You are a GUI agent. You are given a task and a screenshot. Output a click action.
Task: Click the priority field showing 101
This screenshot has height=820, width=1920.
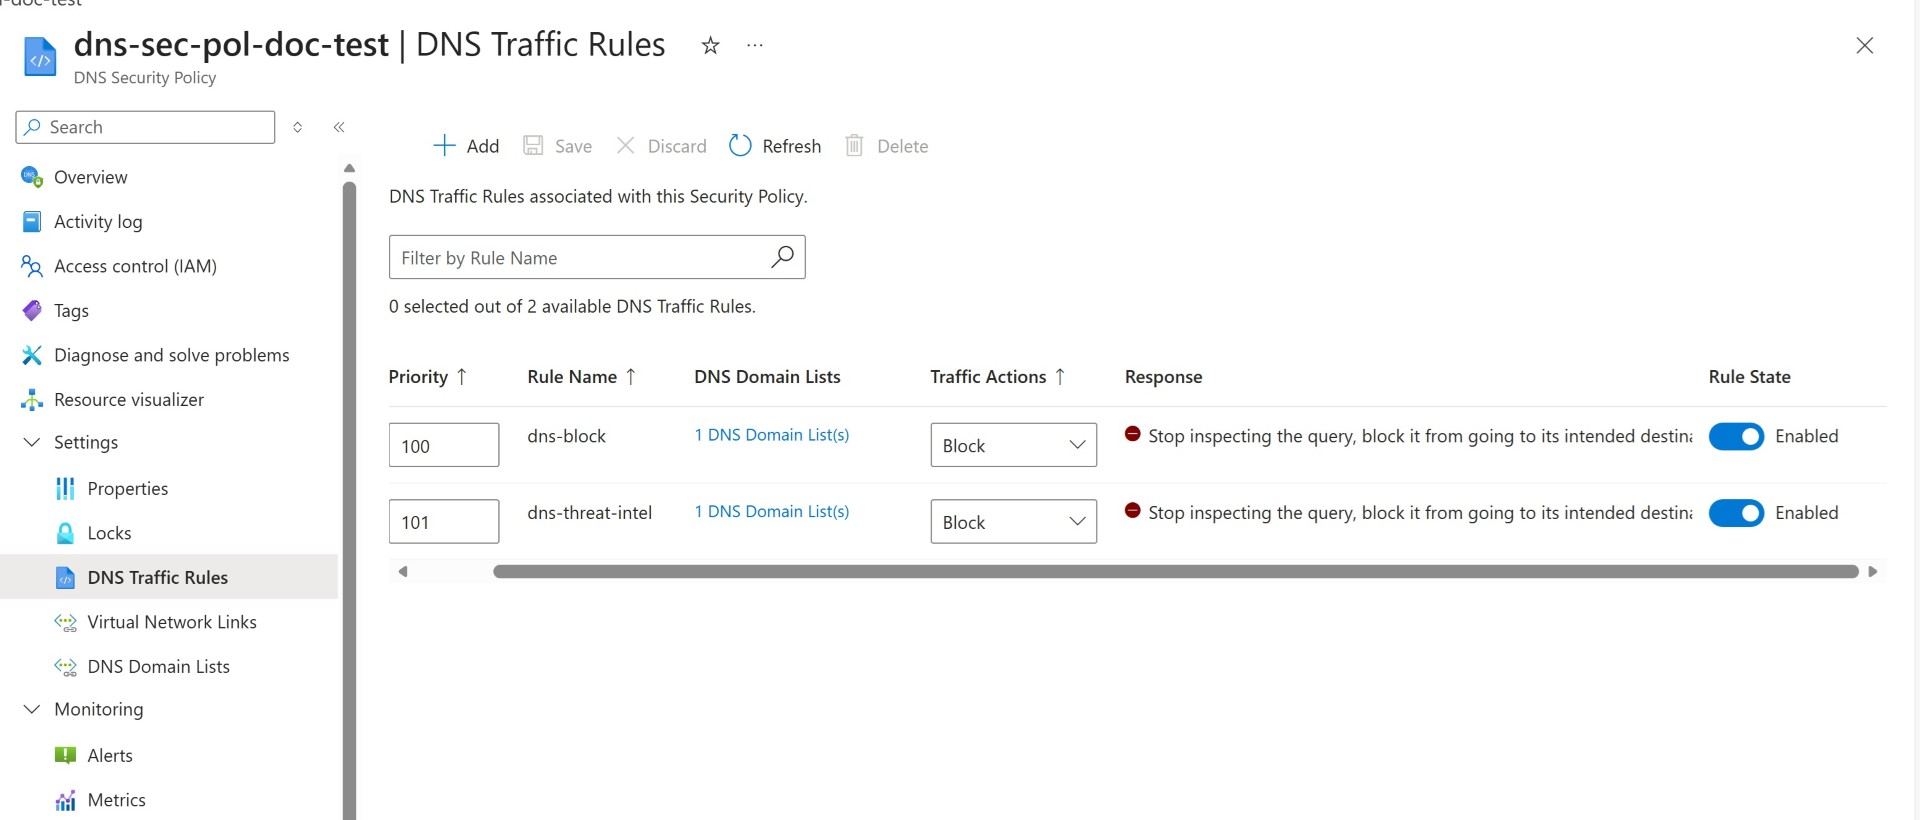click(x=444, y=522)
